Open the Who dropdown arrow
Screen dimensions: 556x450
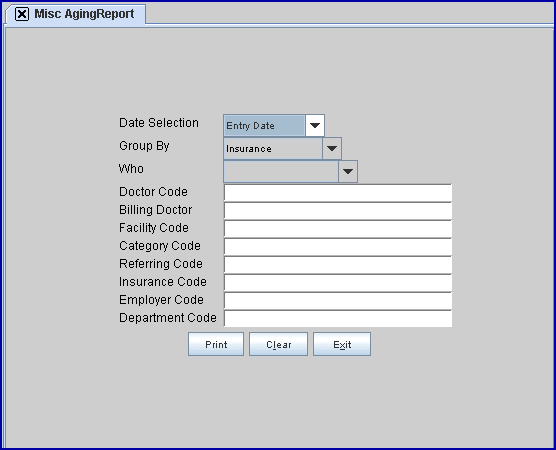tap(348, 172)
